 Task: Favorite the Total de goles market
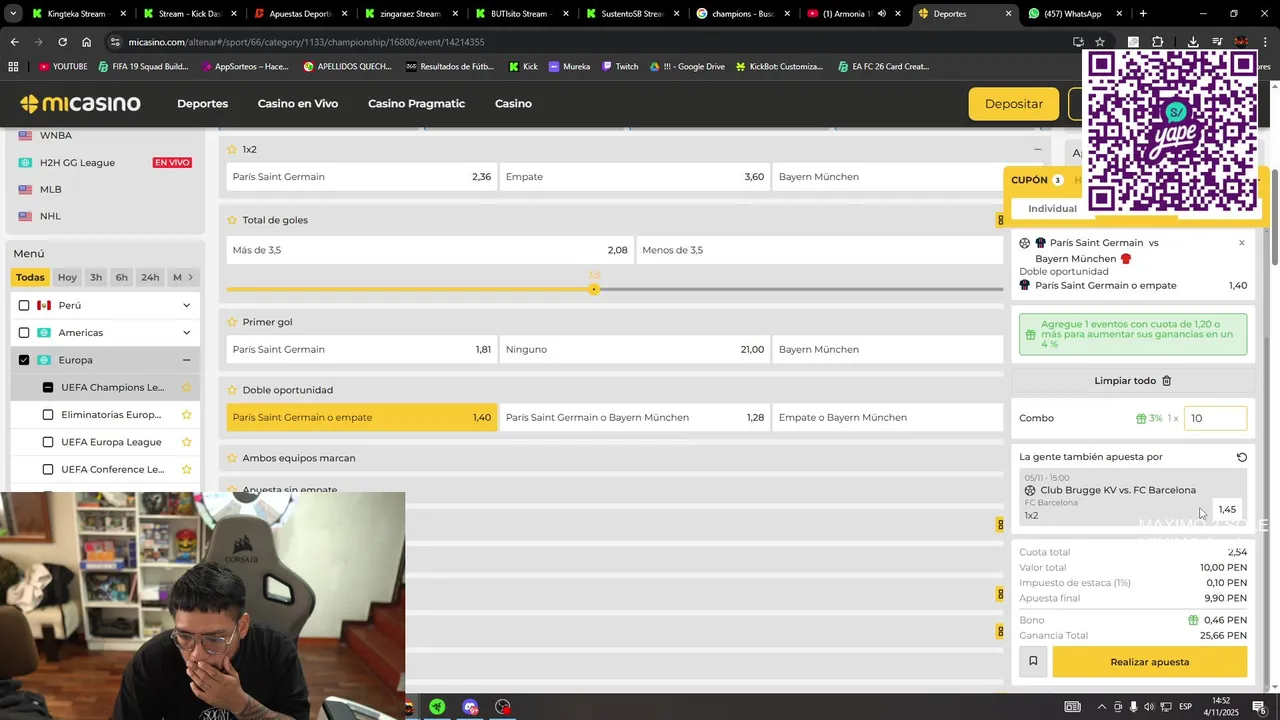232,220
